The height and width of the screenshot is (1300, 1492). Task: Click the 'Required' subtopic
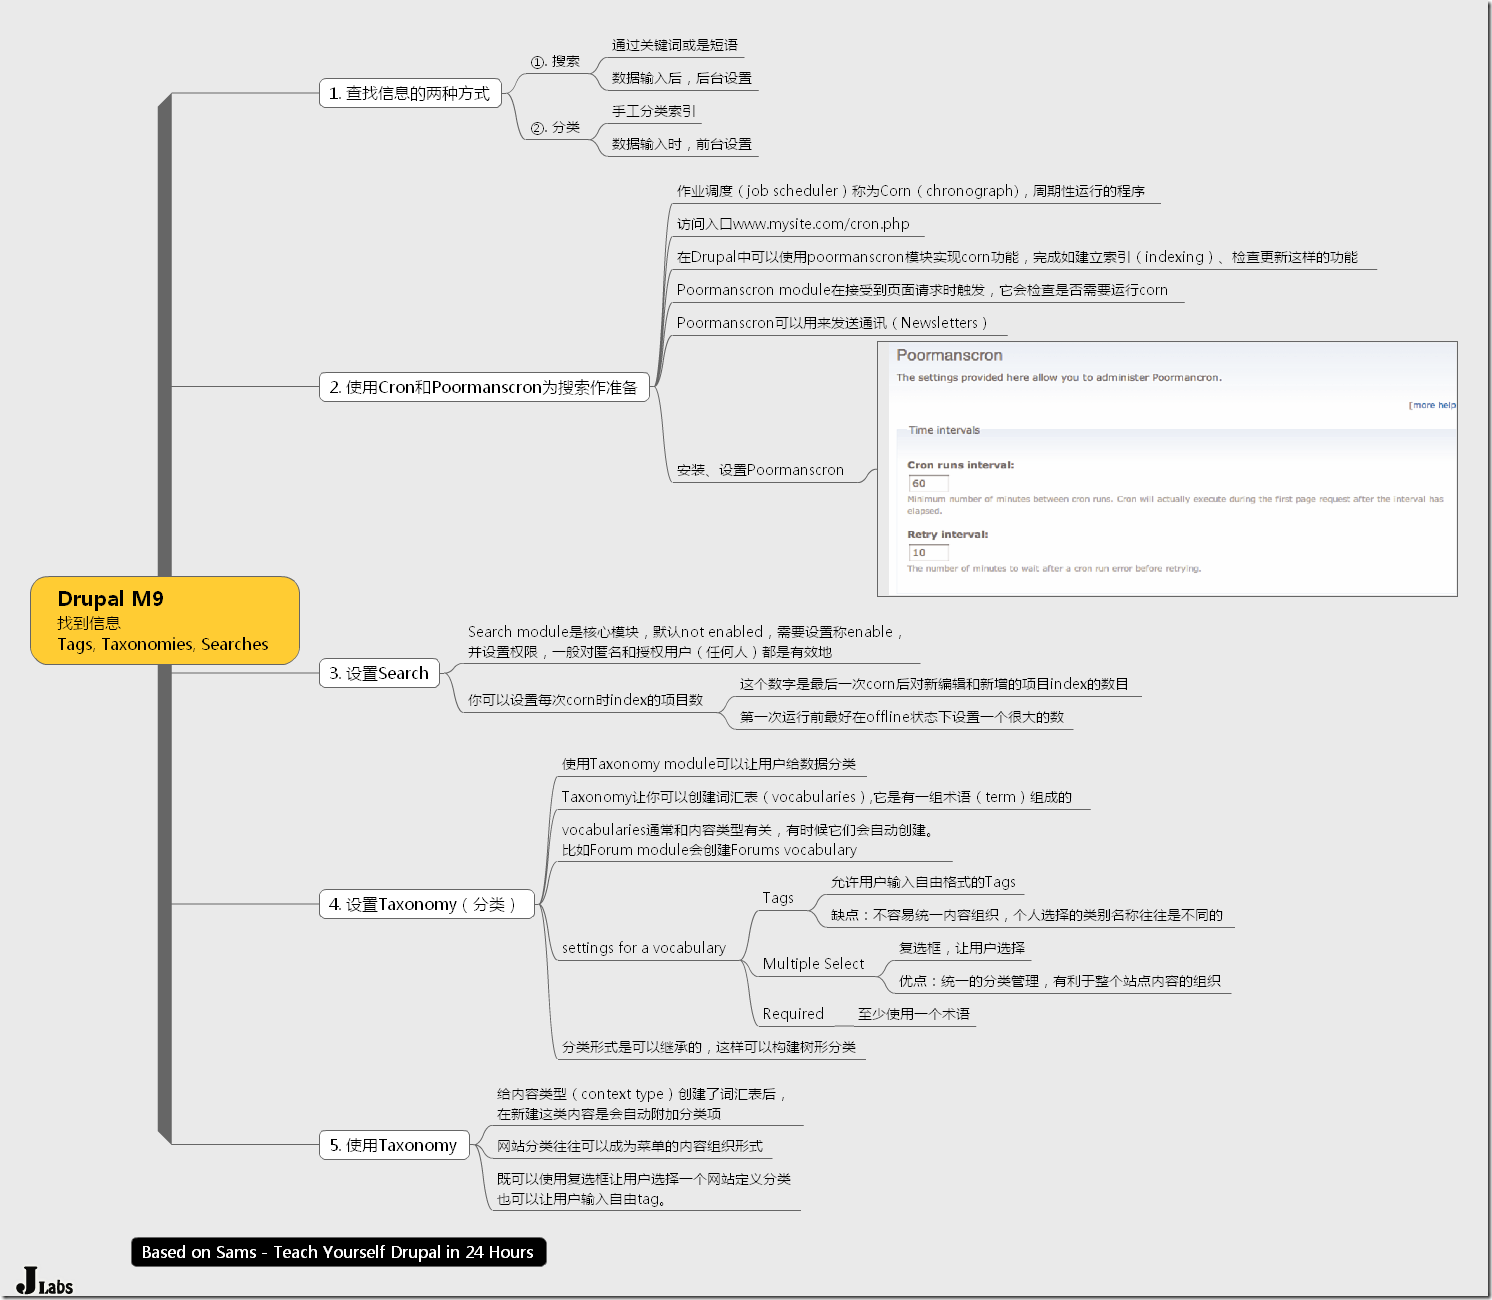[x=793, y=1014]
